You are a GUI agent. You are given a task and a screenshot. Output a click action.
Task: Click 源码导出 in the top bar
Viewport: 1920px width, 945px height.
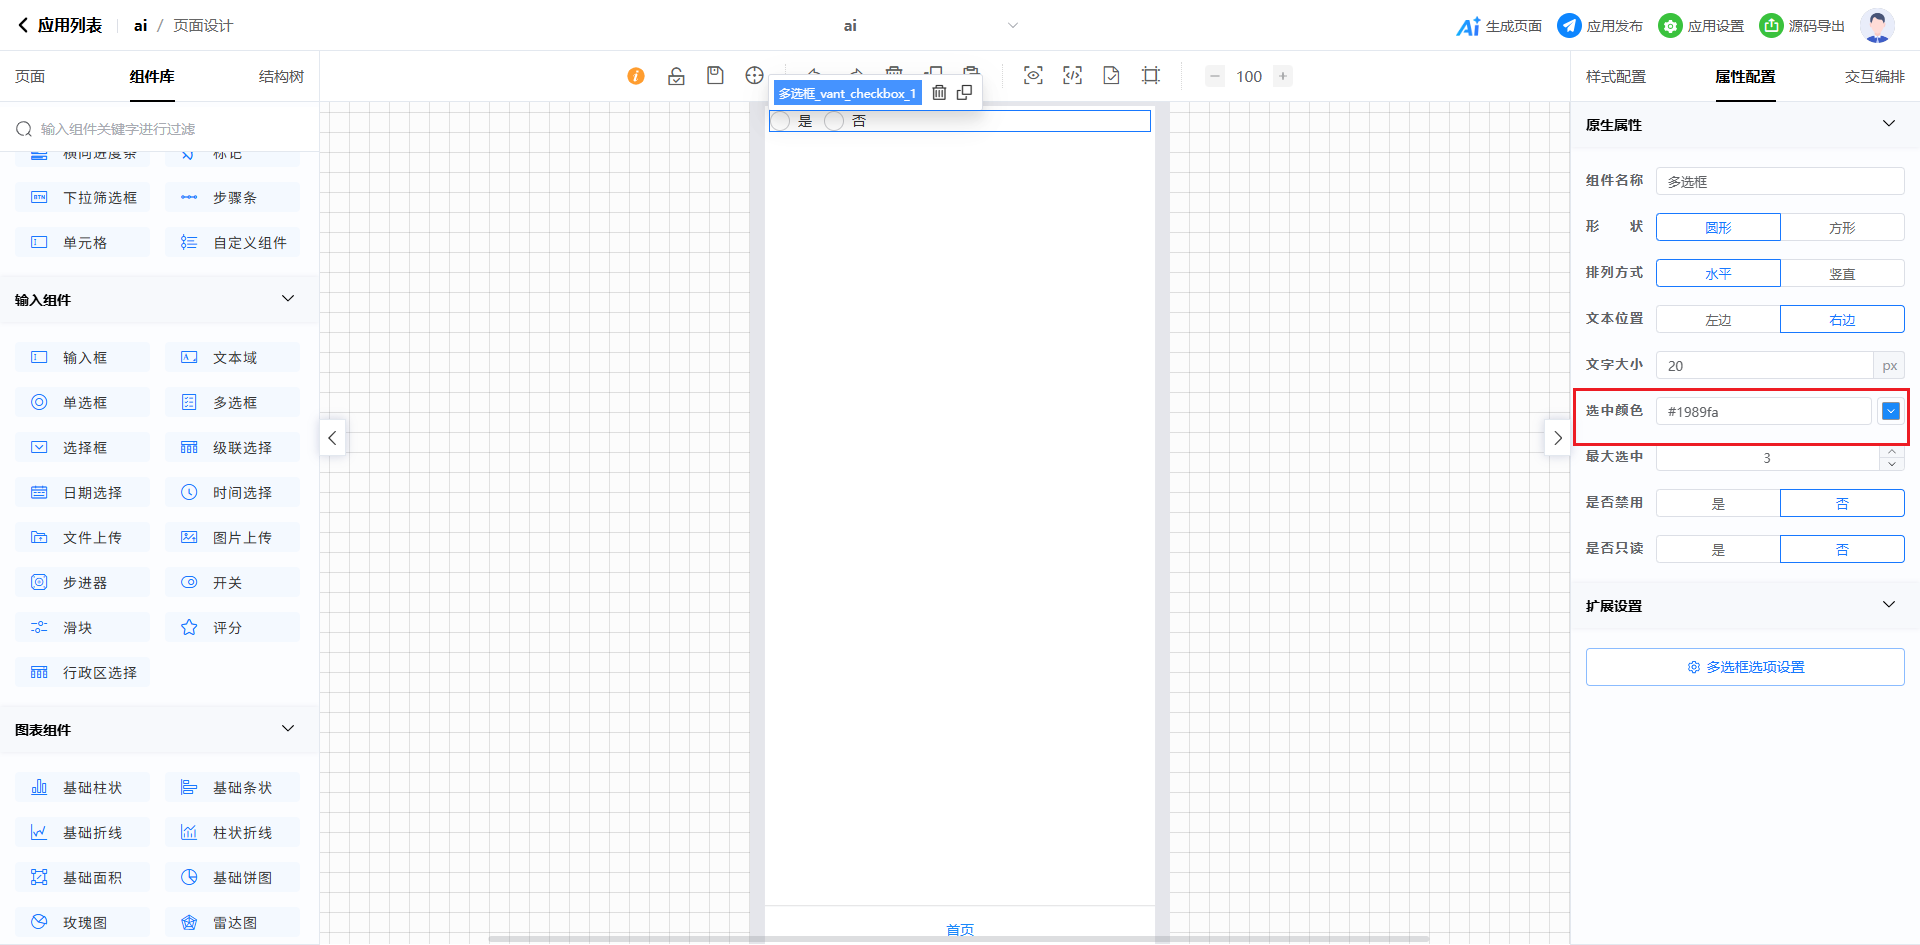pos(1802,26)
